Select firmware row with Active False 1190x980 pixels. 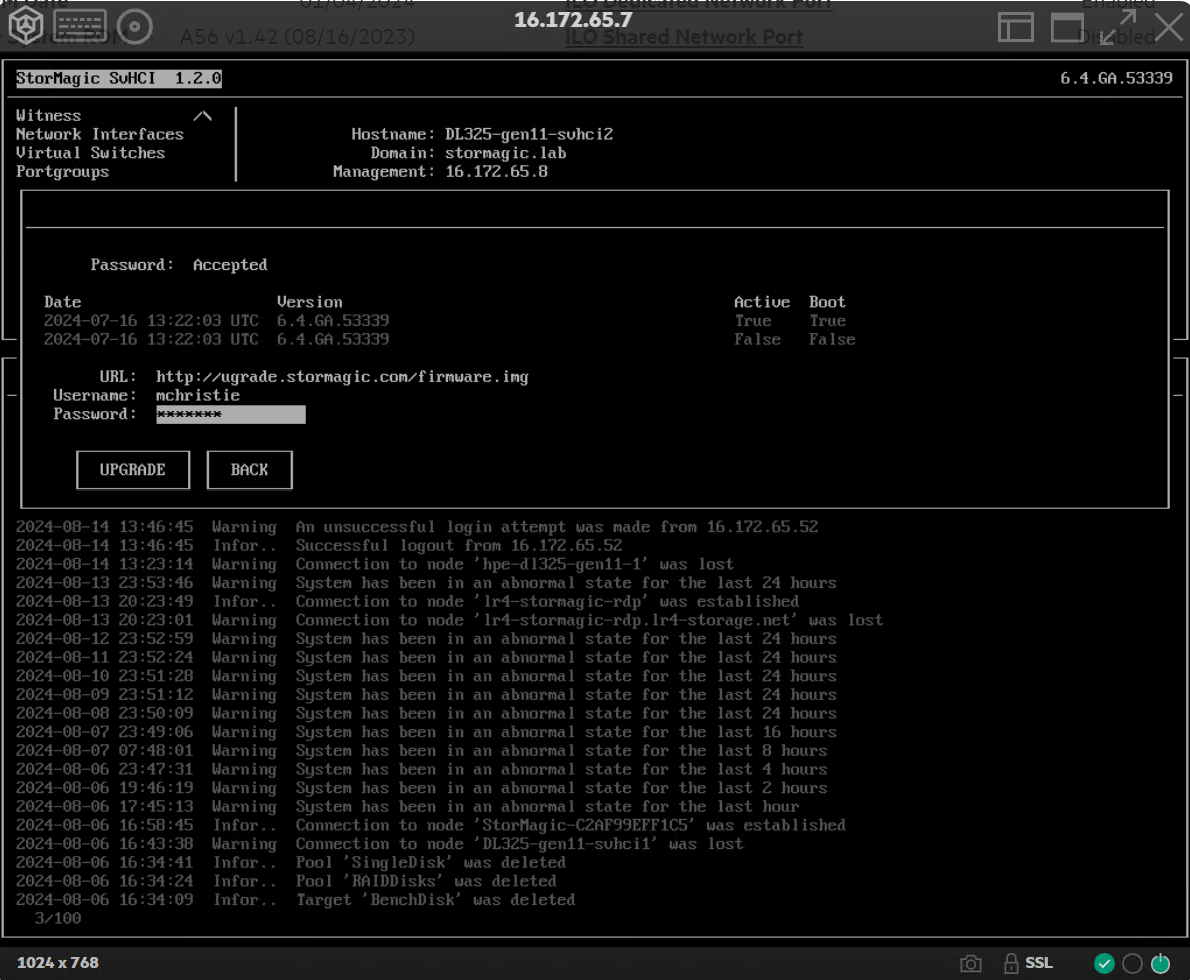tap(449, 339)
